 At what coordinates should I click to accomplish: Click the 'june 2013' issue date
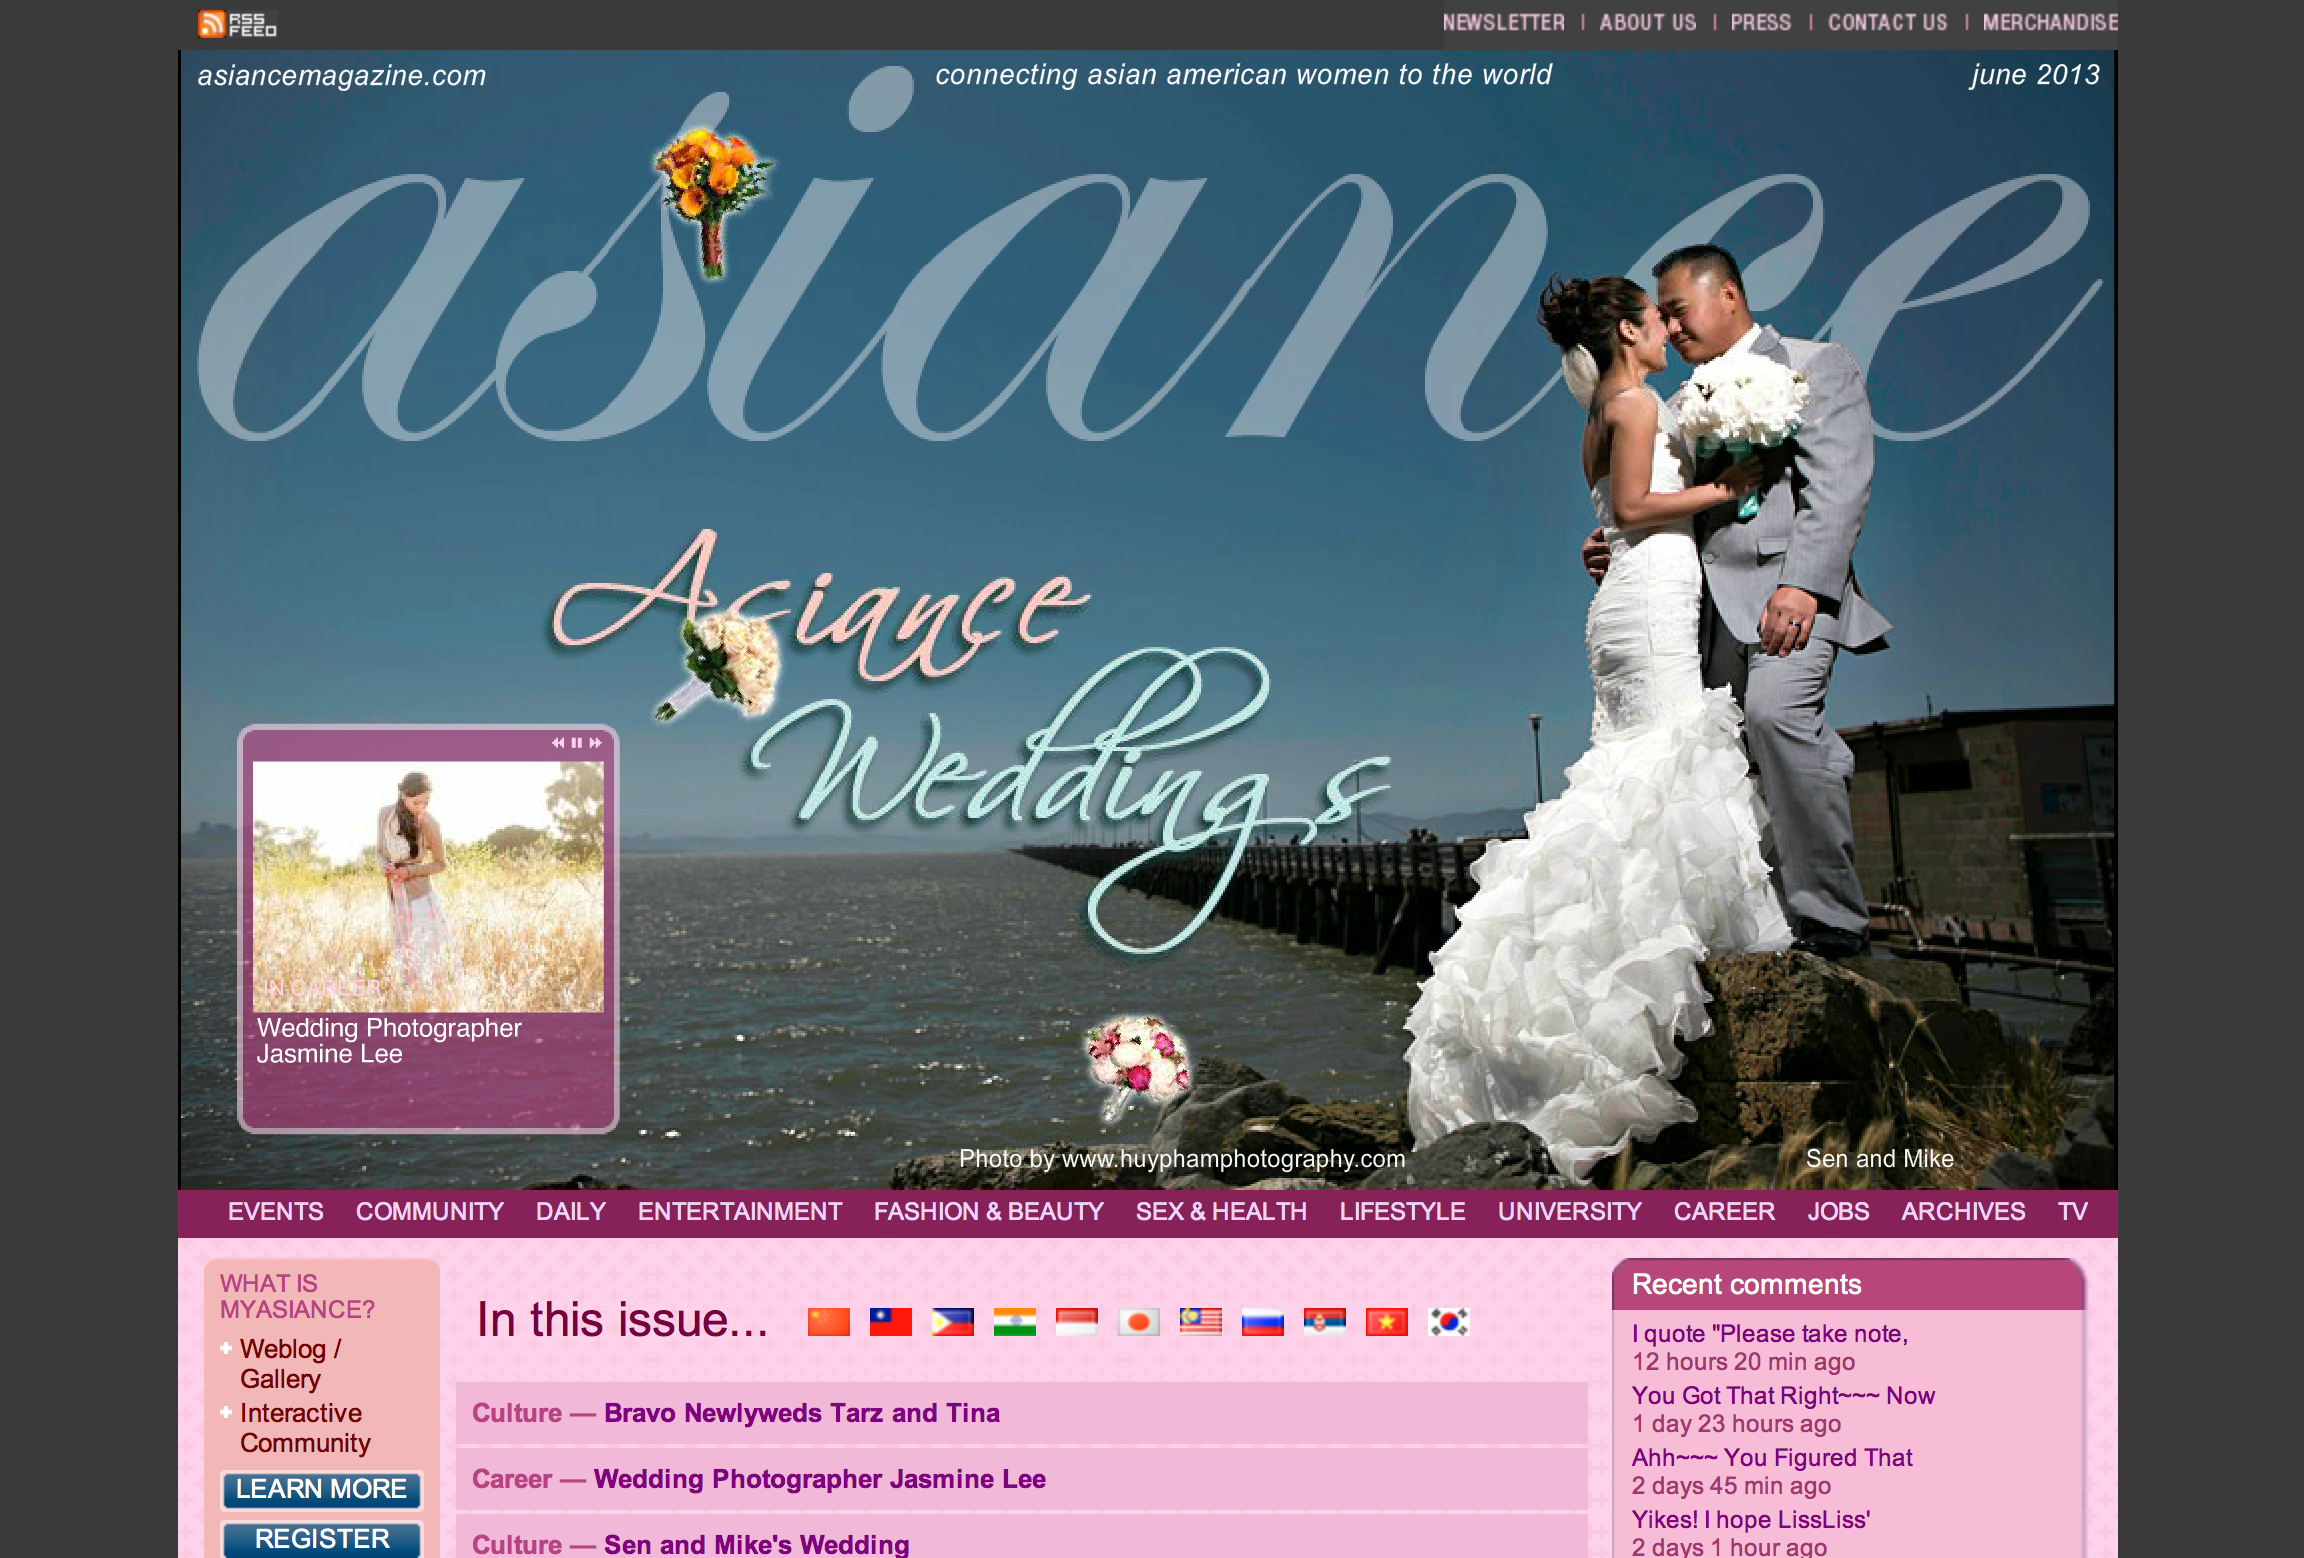[2035, 75]
